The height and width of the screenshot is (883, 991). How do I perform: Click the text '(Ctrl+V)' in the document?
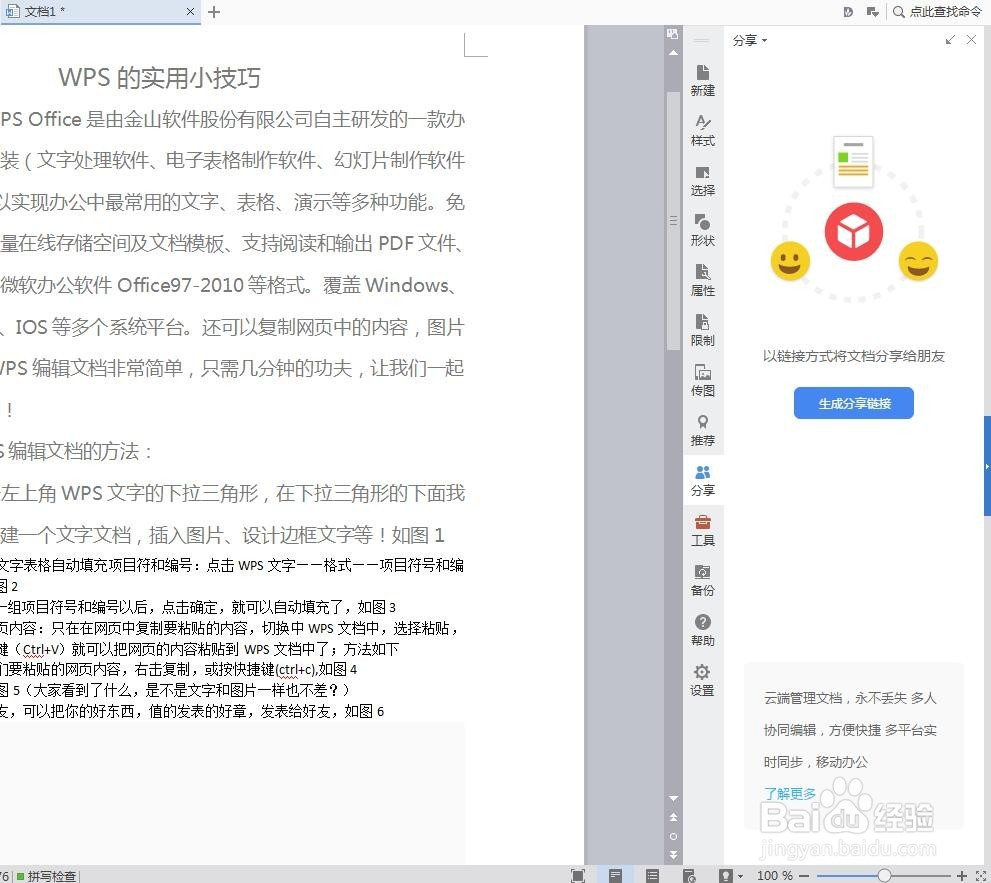(x=42, y=649)
